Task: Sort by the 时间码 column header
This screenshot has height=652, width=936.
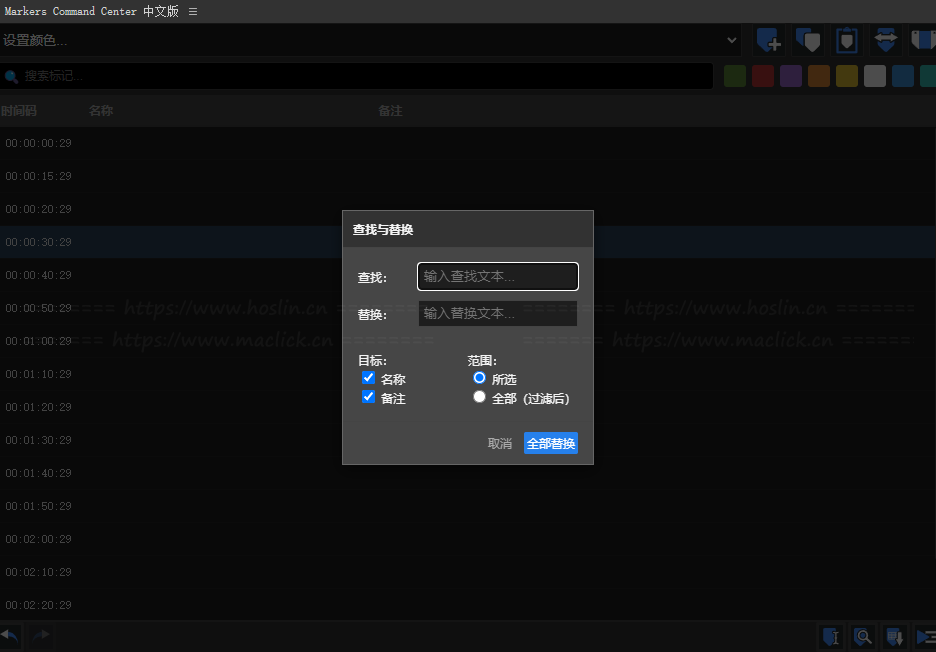Action: [x=18, y=111]
